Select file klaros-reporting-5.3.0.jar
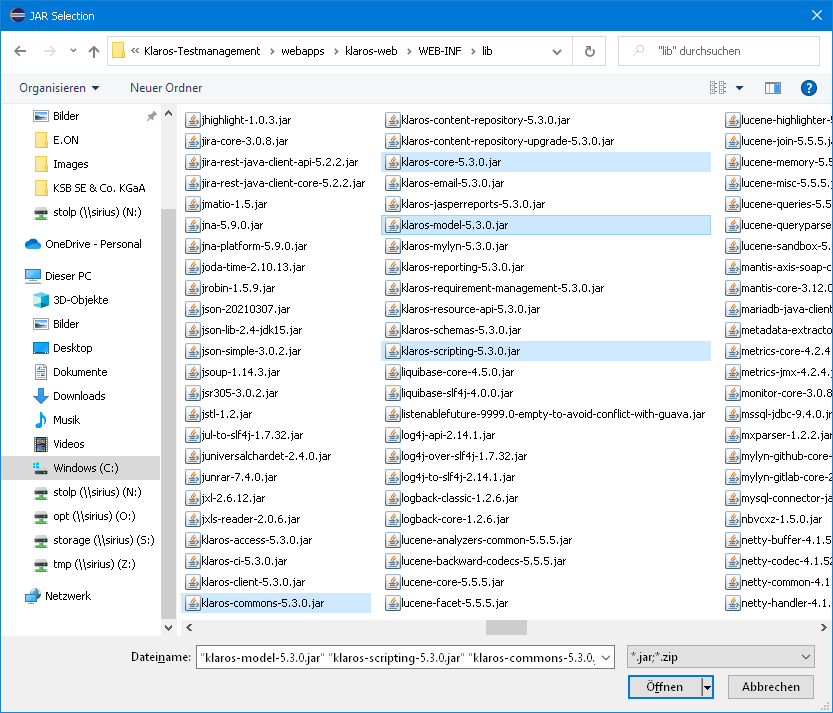This screenshot has width=833, height=713. [x=463, y=267]
